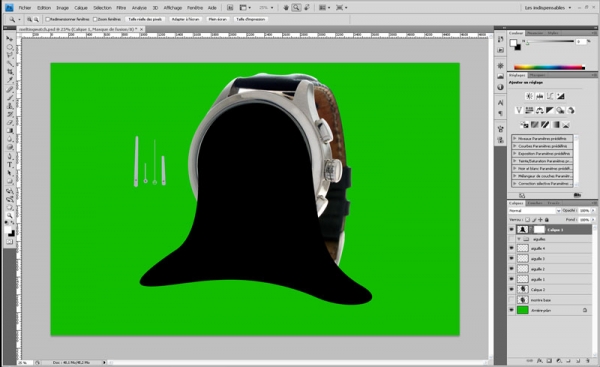Image resolution: width=600 pixels, height=367 pixels.
Task: Click the Rotate View tool in application bar
Action: pyautogui.click(x=307, y=8)
